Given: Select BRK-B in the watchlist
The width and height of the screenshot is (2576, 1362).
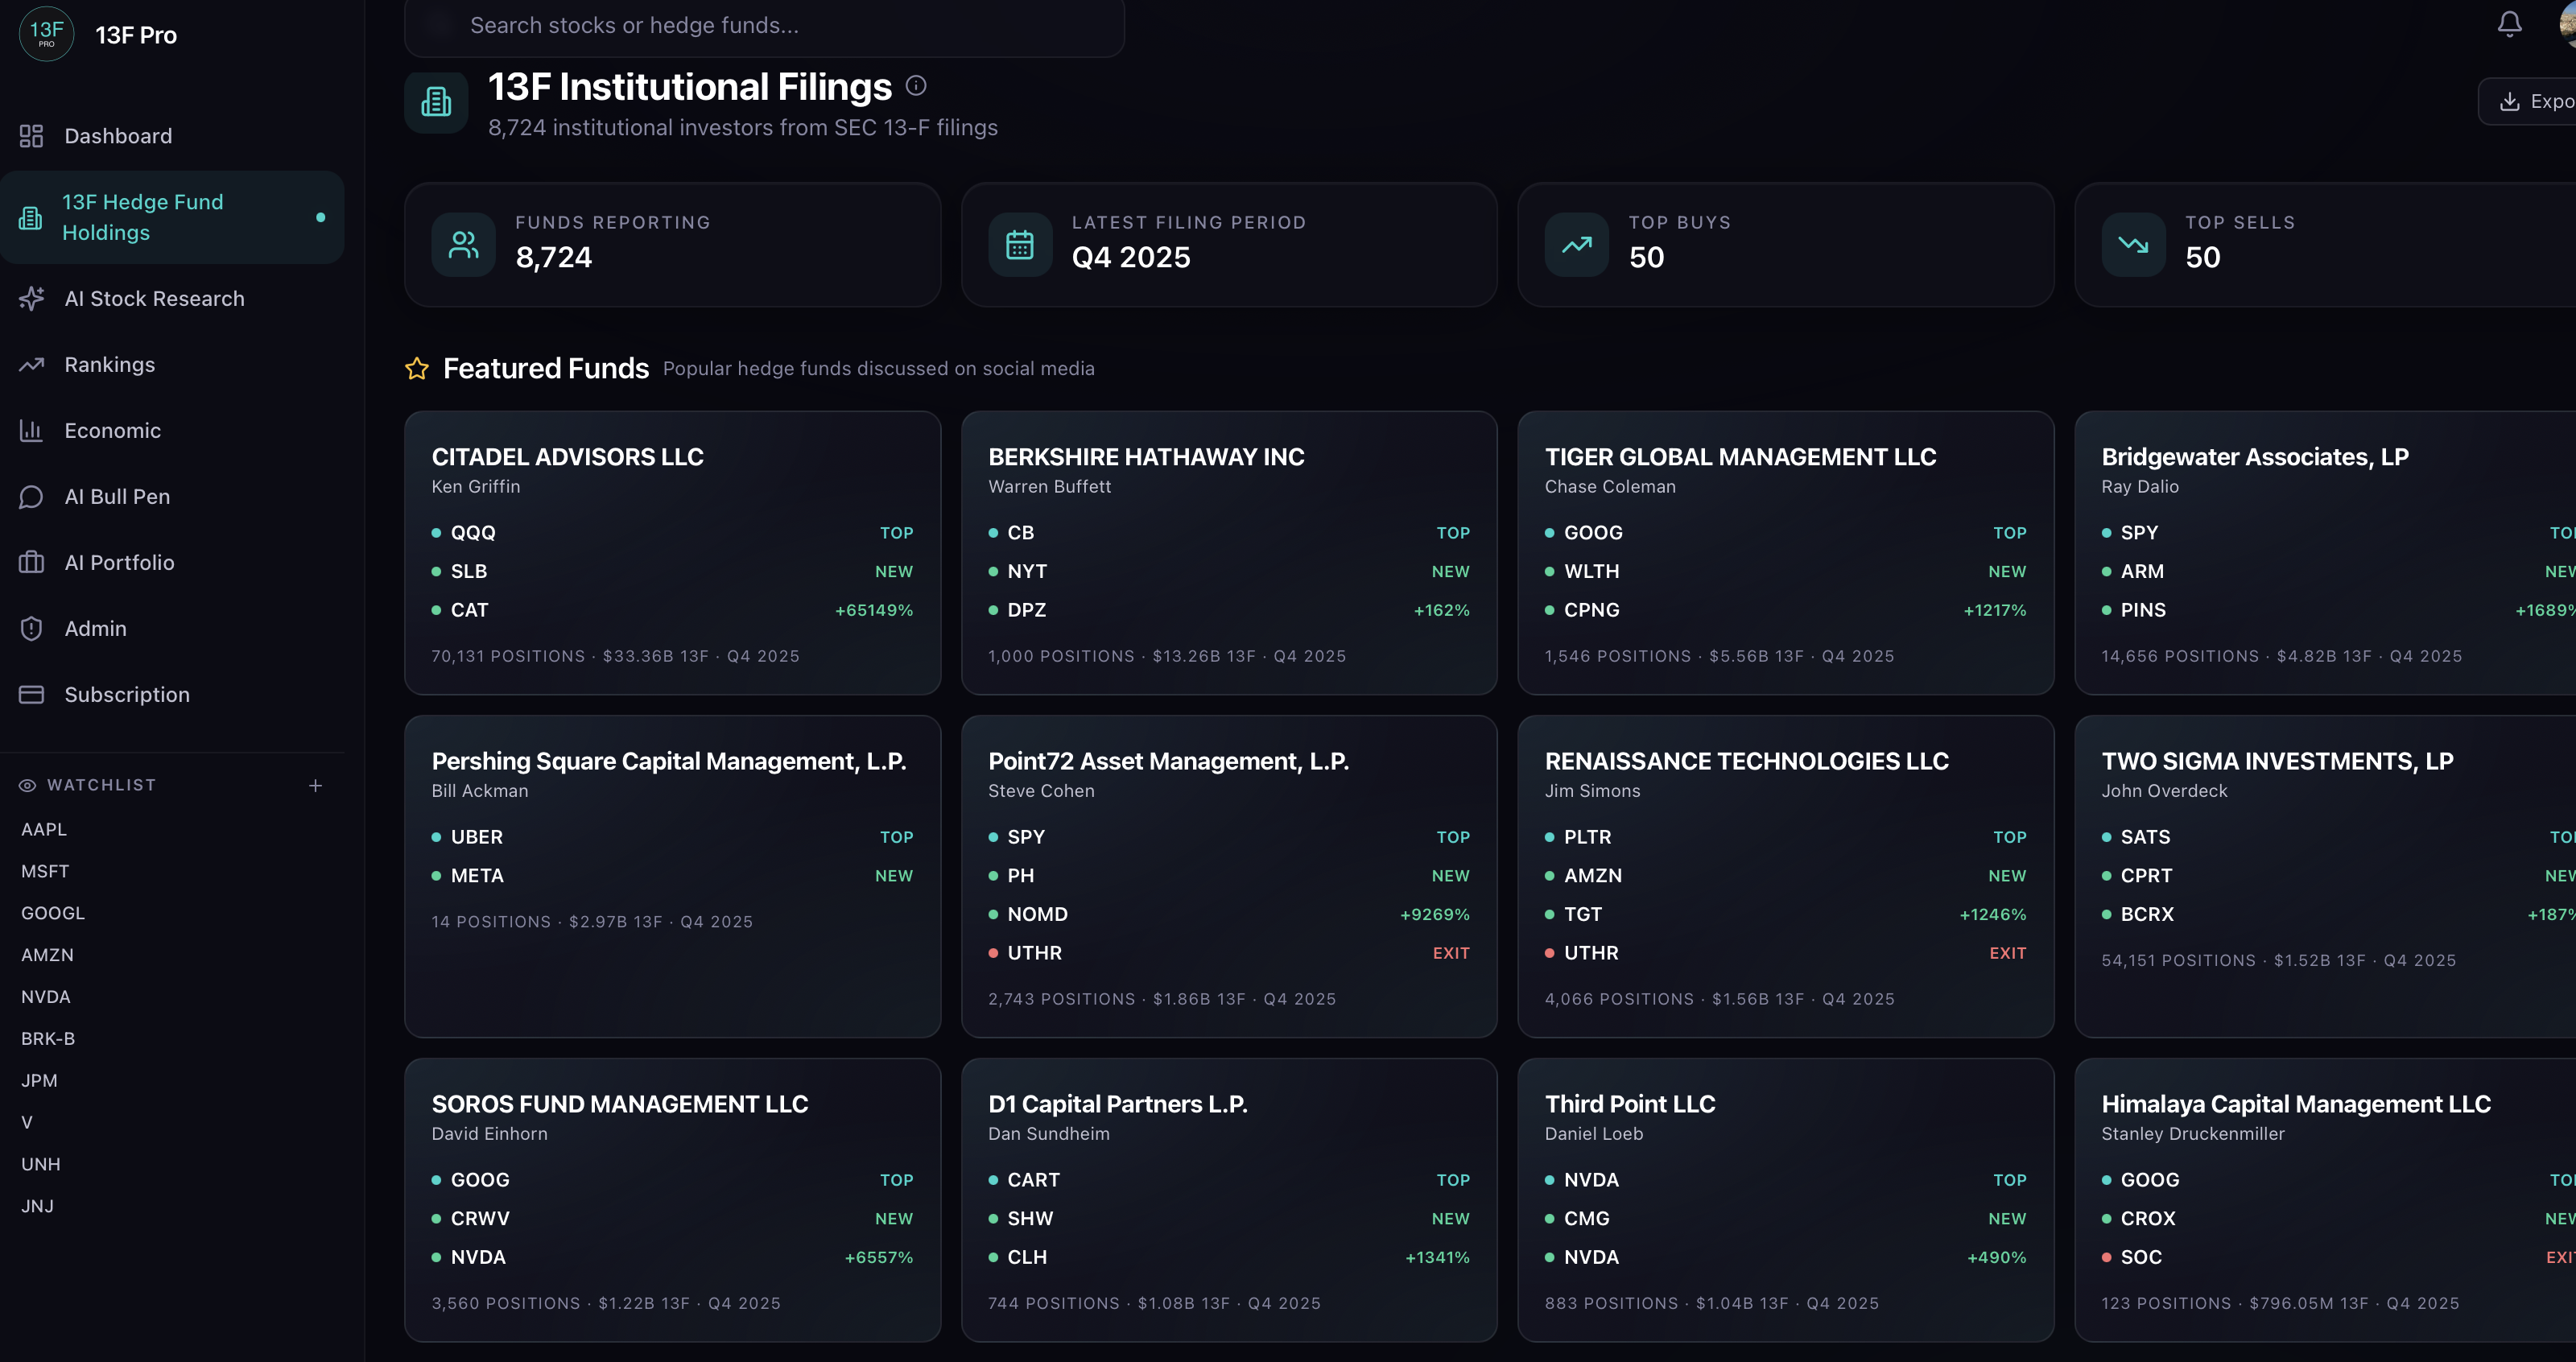Looking at the screenshot, I should click(48, 1039).
